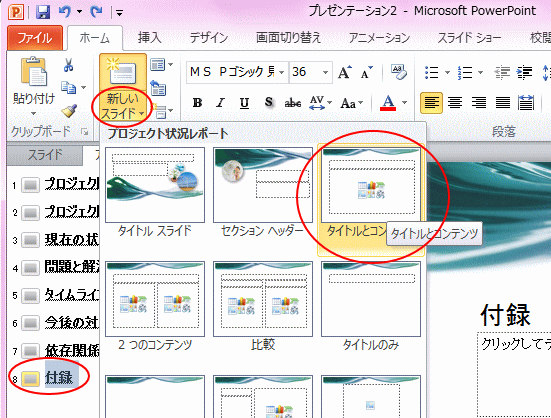
Task: Click the Undo arrow icon
Action: click(65, 12)
